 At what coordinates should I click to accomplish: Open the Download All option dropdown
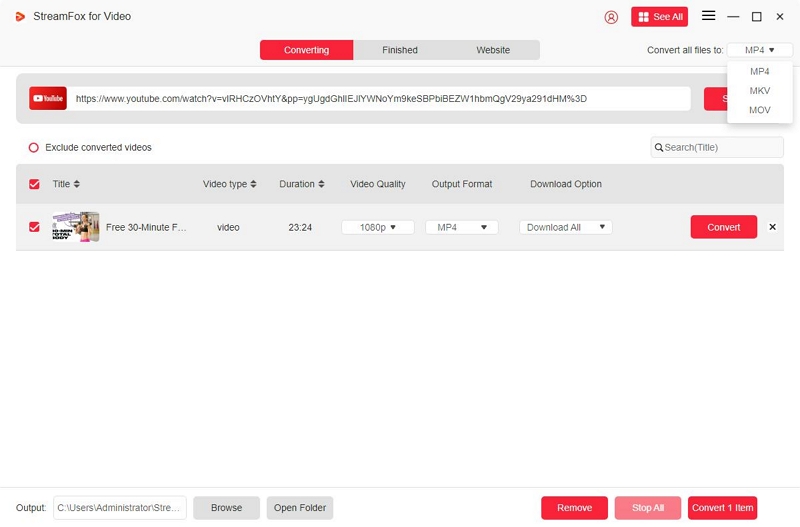566,227
